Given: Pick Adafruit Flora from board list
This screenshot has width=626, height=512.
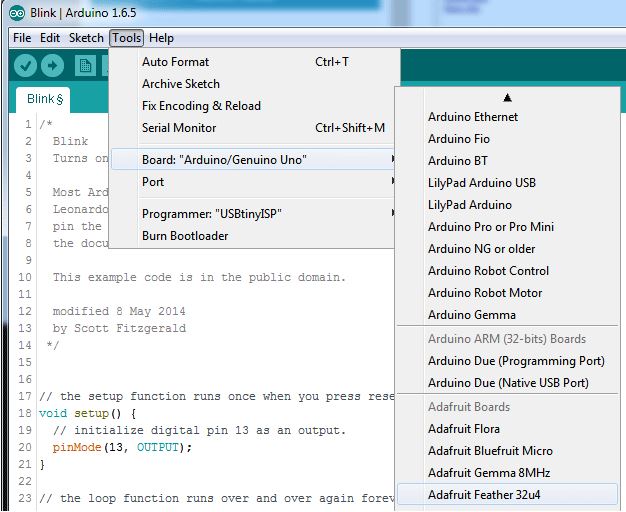Looking at the screenshot, I should (463, 429).
